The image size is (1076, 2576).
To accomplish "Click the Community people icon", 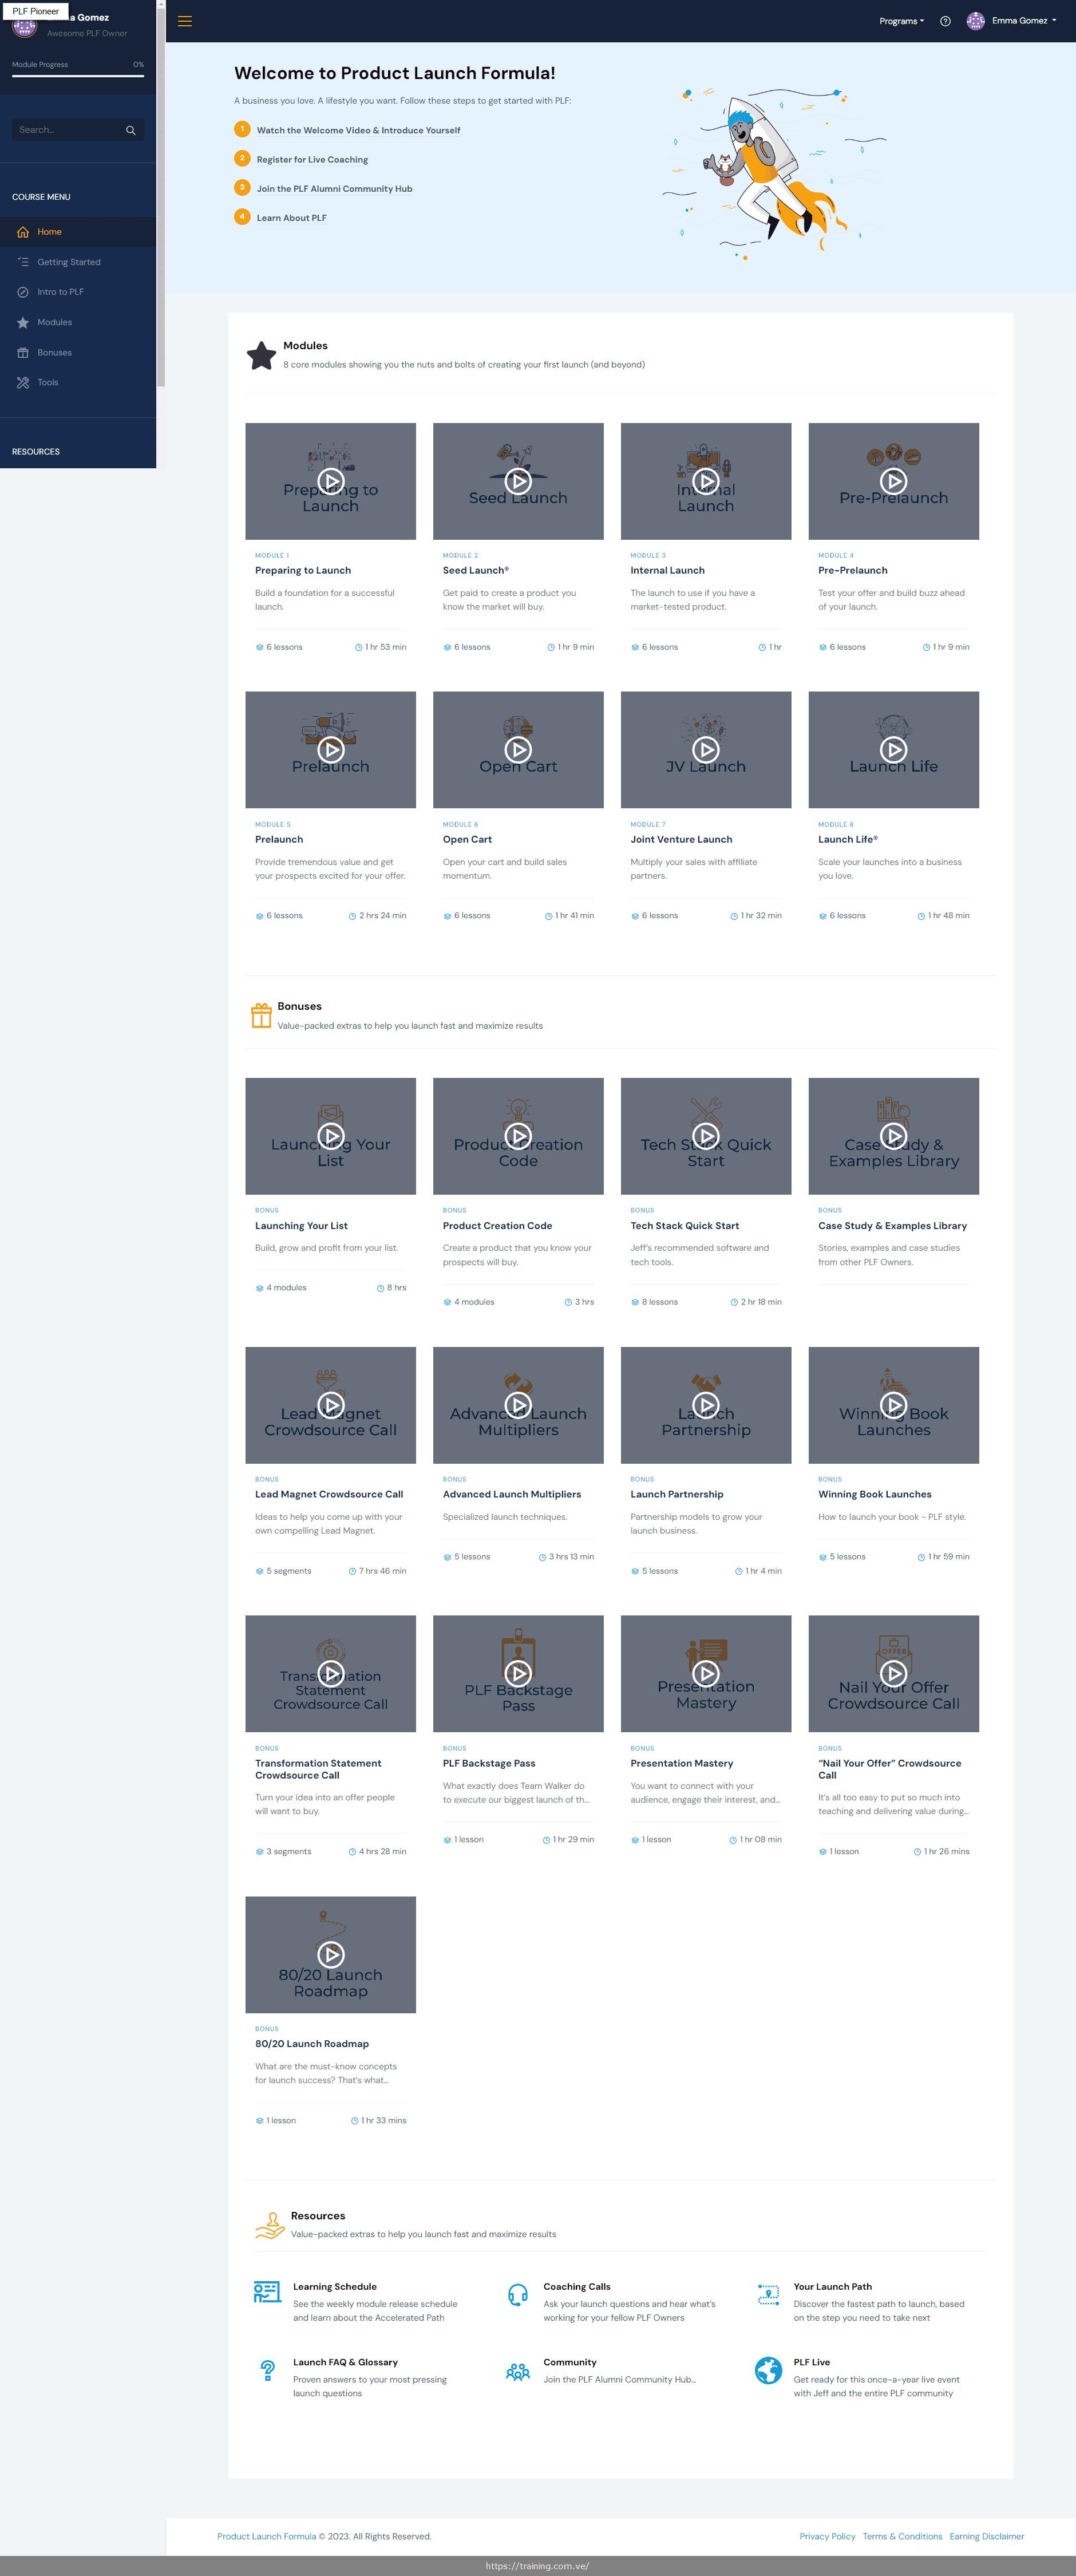I will (x=518, y=2371).
